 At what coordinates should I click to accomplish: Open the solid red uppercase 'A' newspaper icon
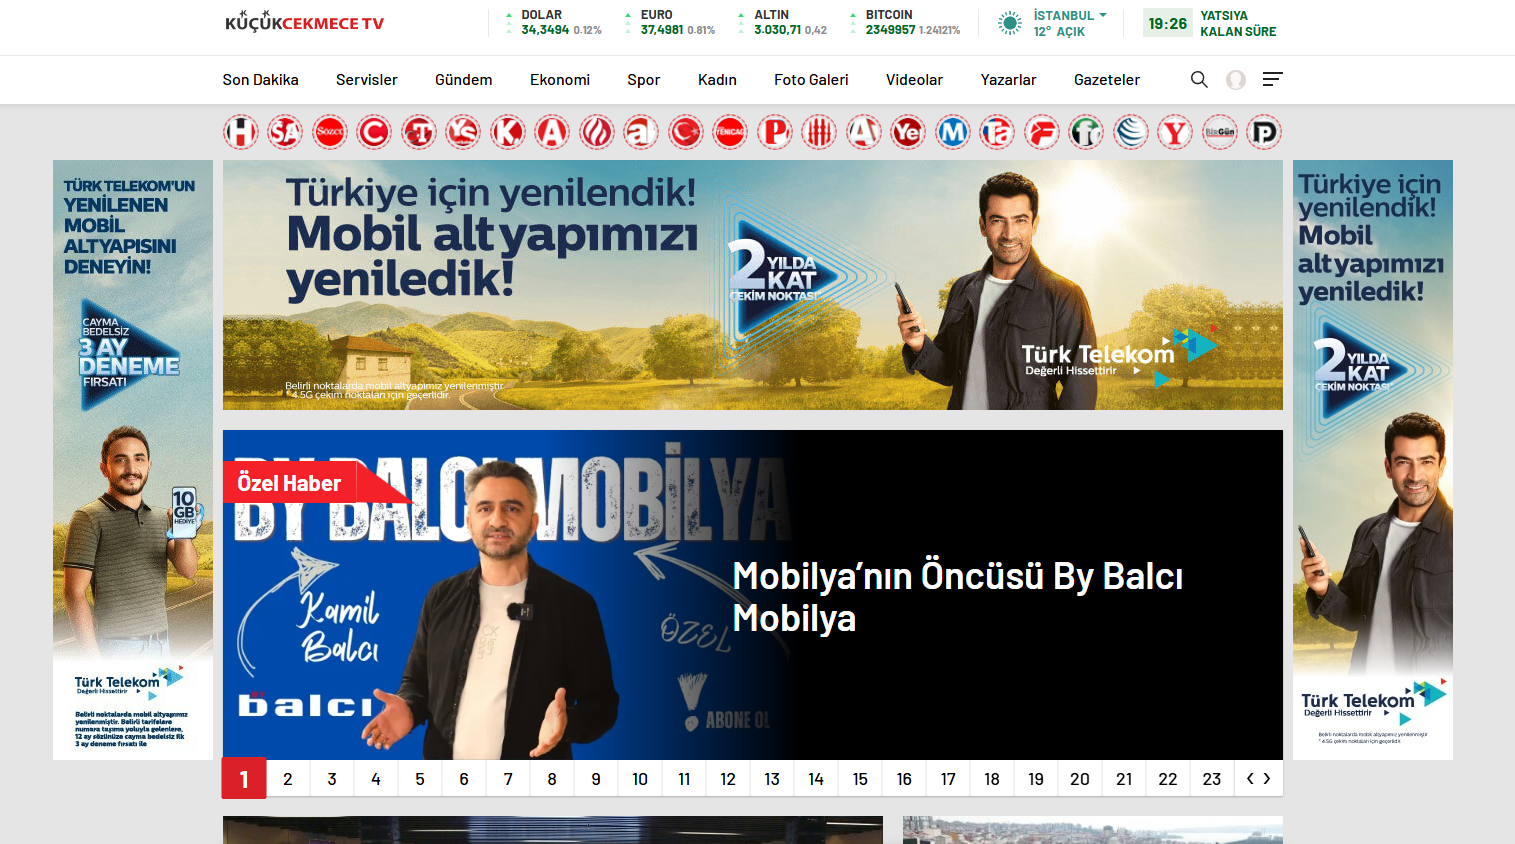(x=552, y=132)
